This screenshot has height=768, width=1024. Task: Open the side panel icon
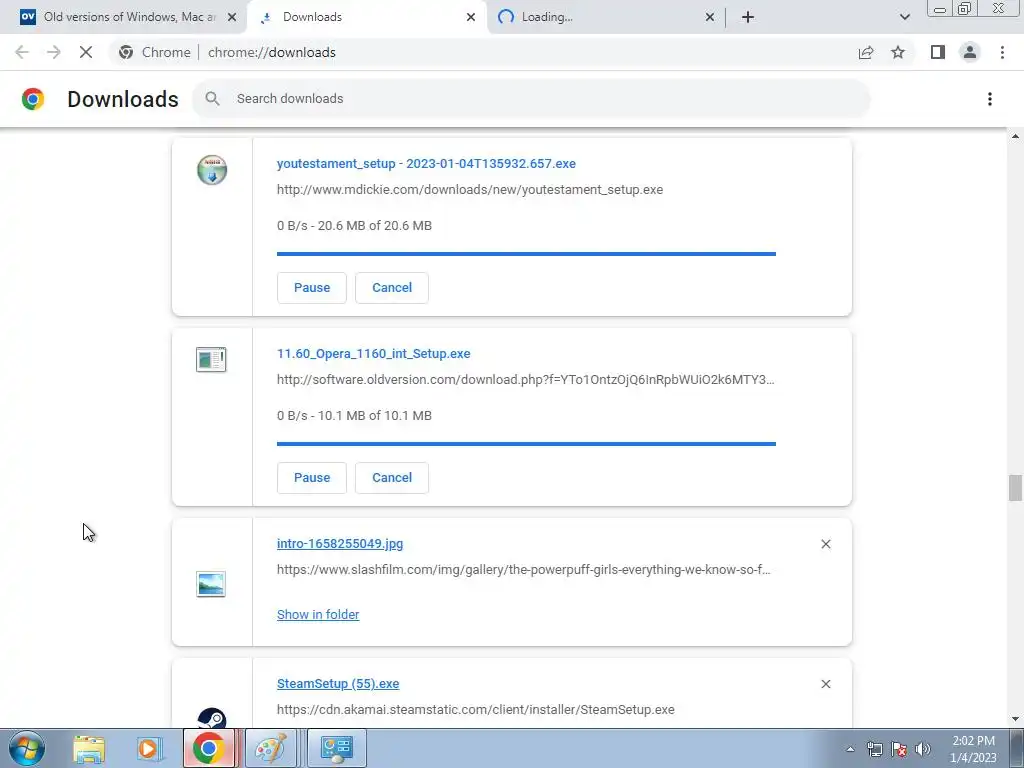click(x=938, y=52)
